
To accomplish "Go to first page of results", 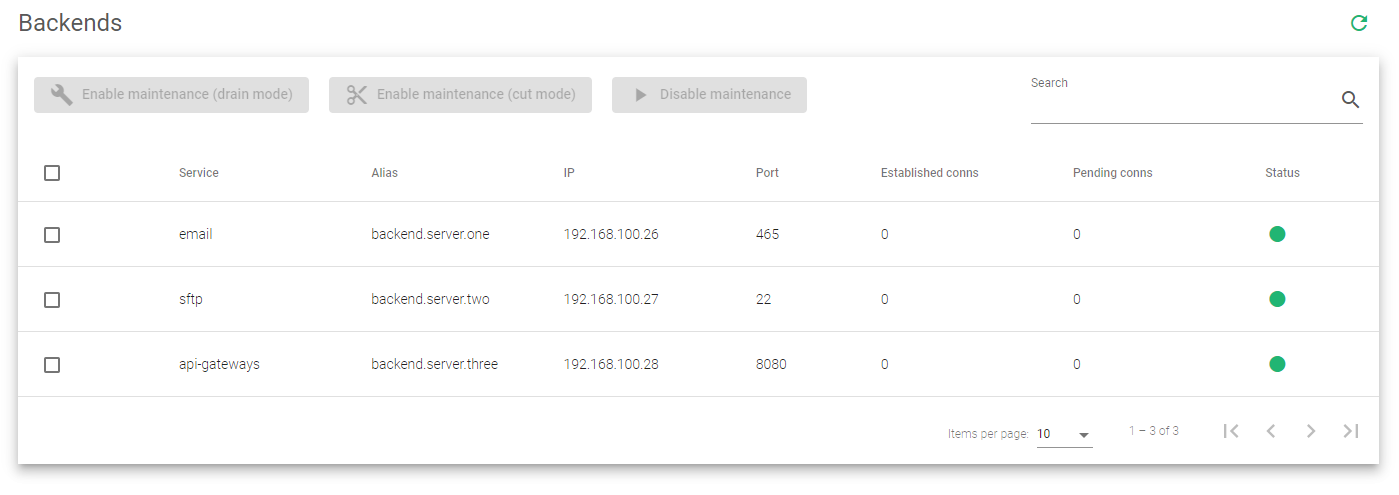I will tap(1231, 431).
